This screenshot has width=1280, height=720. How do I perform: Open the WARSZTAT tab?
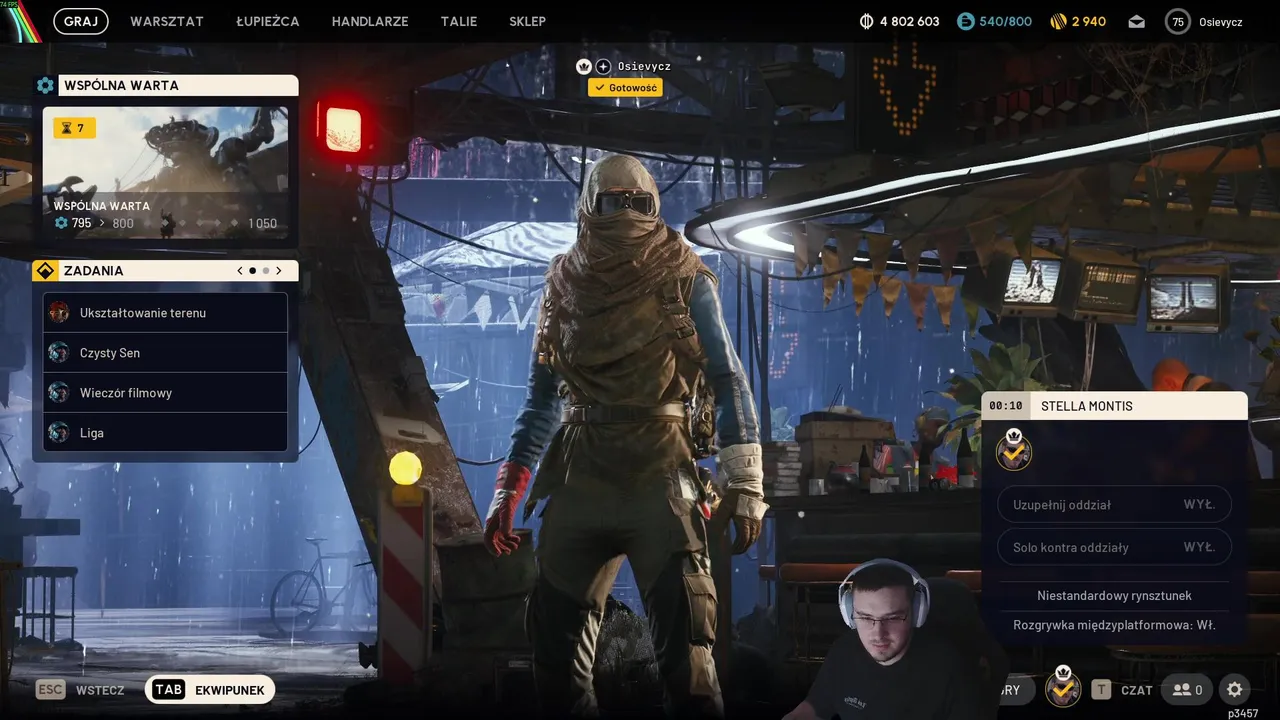pos(167,21)
